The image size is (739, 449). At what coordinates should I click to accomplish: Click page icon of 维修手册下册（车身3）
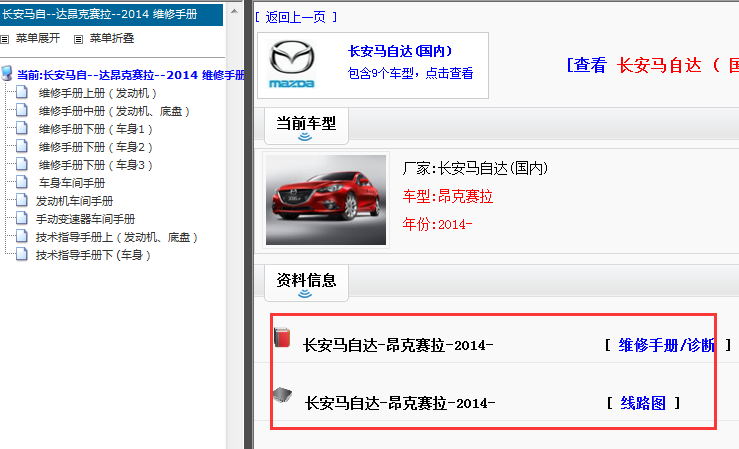coord(22,163)
